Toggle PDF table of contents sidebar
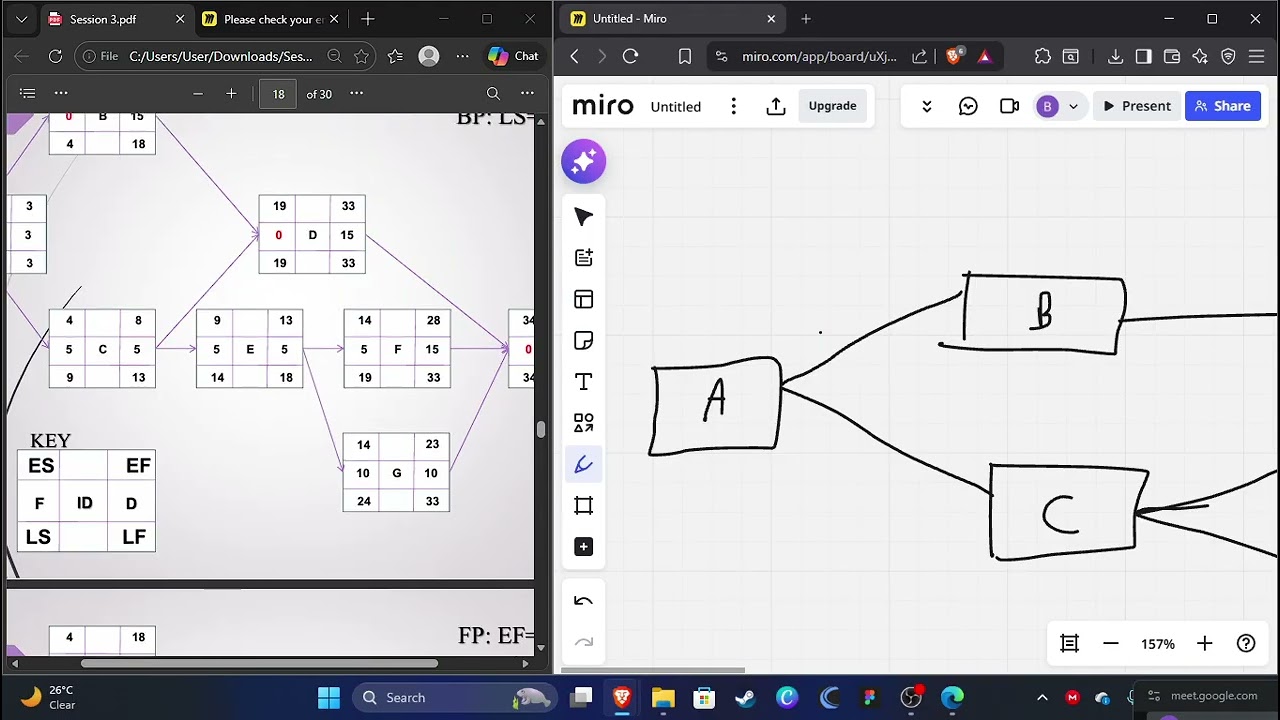Viewport: 1280px width, 720px height. [28, 94]
